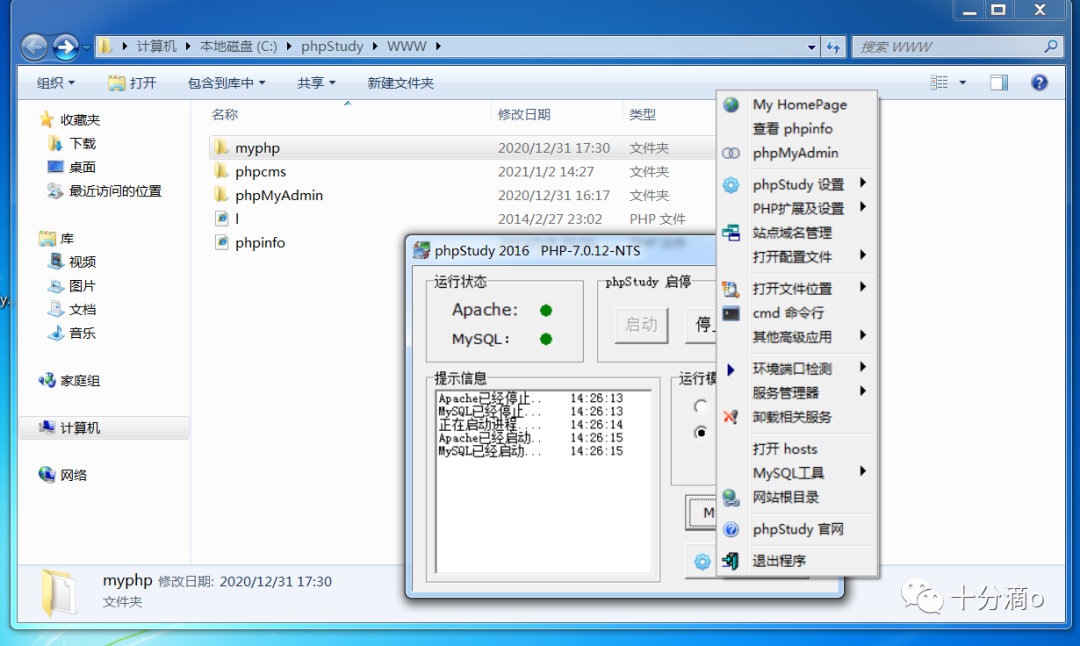Viewport: 1080px width, 646px height.
Task: Click the WWW breadcrumb in address bar
Action: [406, 46]
